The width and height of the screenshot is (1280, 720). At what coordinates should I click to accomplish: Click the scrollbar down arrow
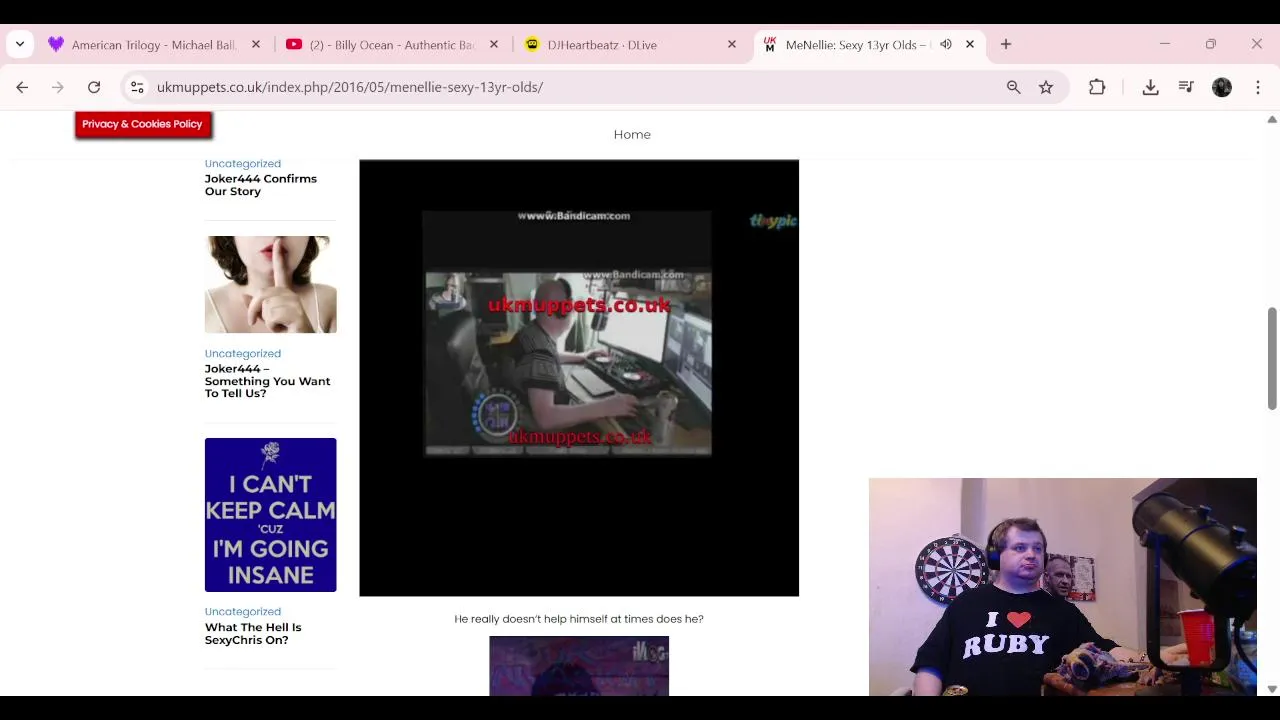click(1272, 689)
